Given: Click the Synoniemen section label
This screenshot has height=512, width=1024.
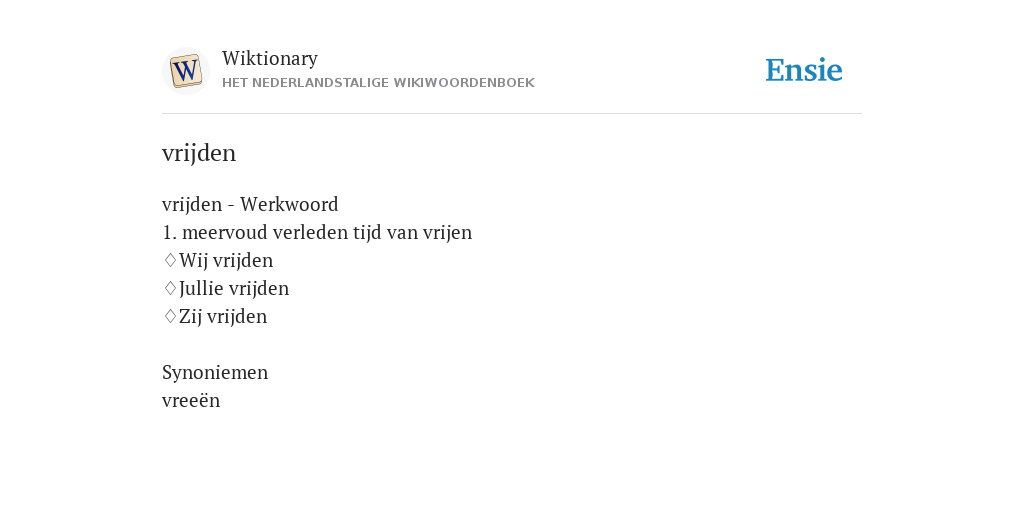Looking at the screenshot, I should 215,372.
